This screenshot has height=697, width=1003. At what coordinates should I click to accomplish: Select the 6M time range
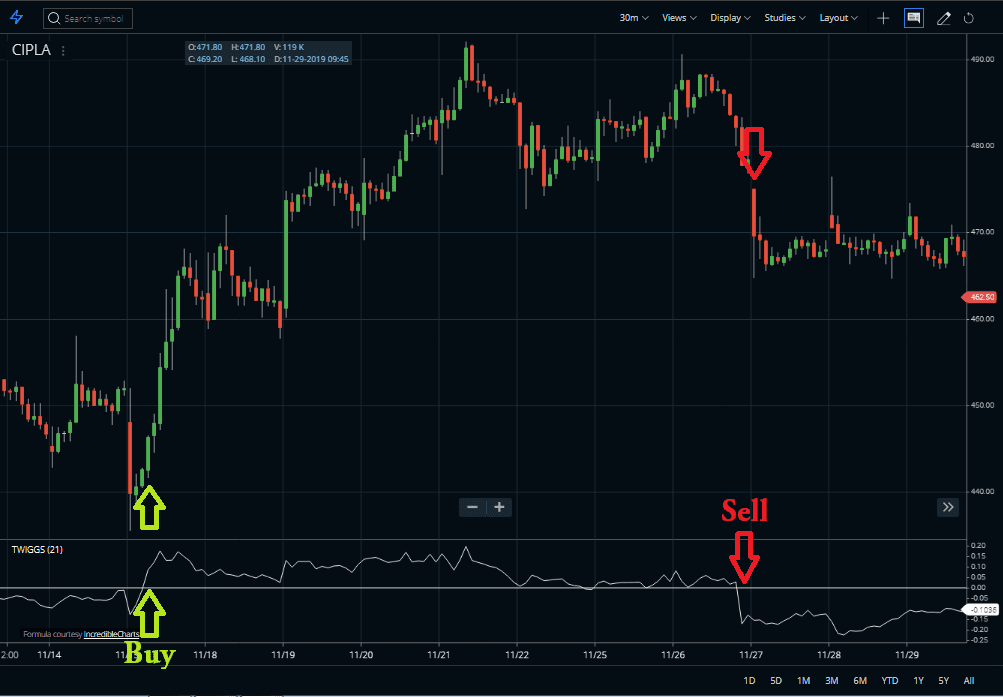860,680
